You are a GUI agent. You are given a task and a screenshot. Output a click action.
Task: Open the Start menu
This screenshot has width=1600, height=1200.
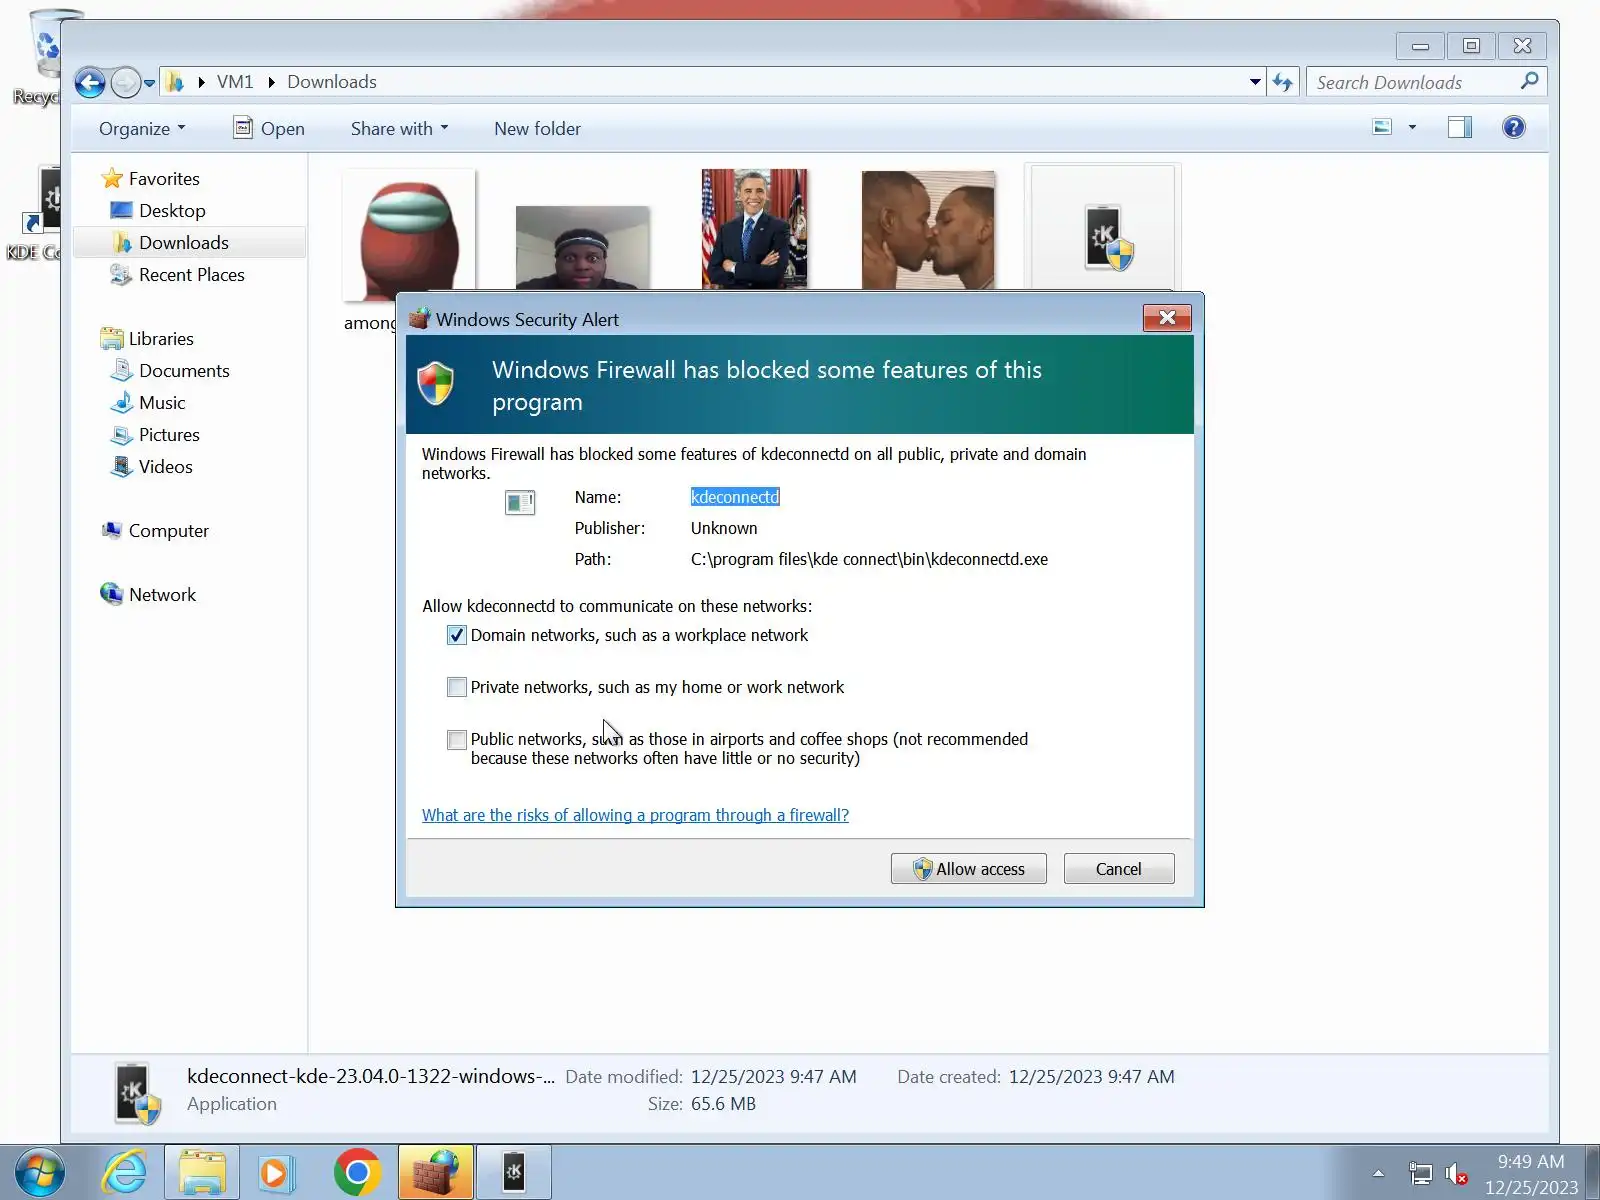pyautogui.click(x=39, y=1172)
